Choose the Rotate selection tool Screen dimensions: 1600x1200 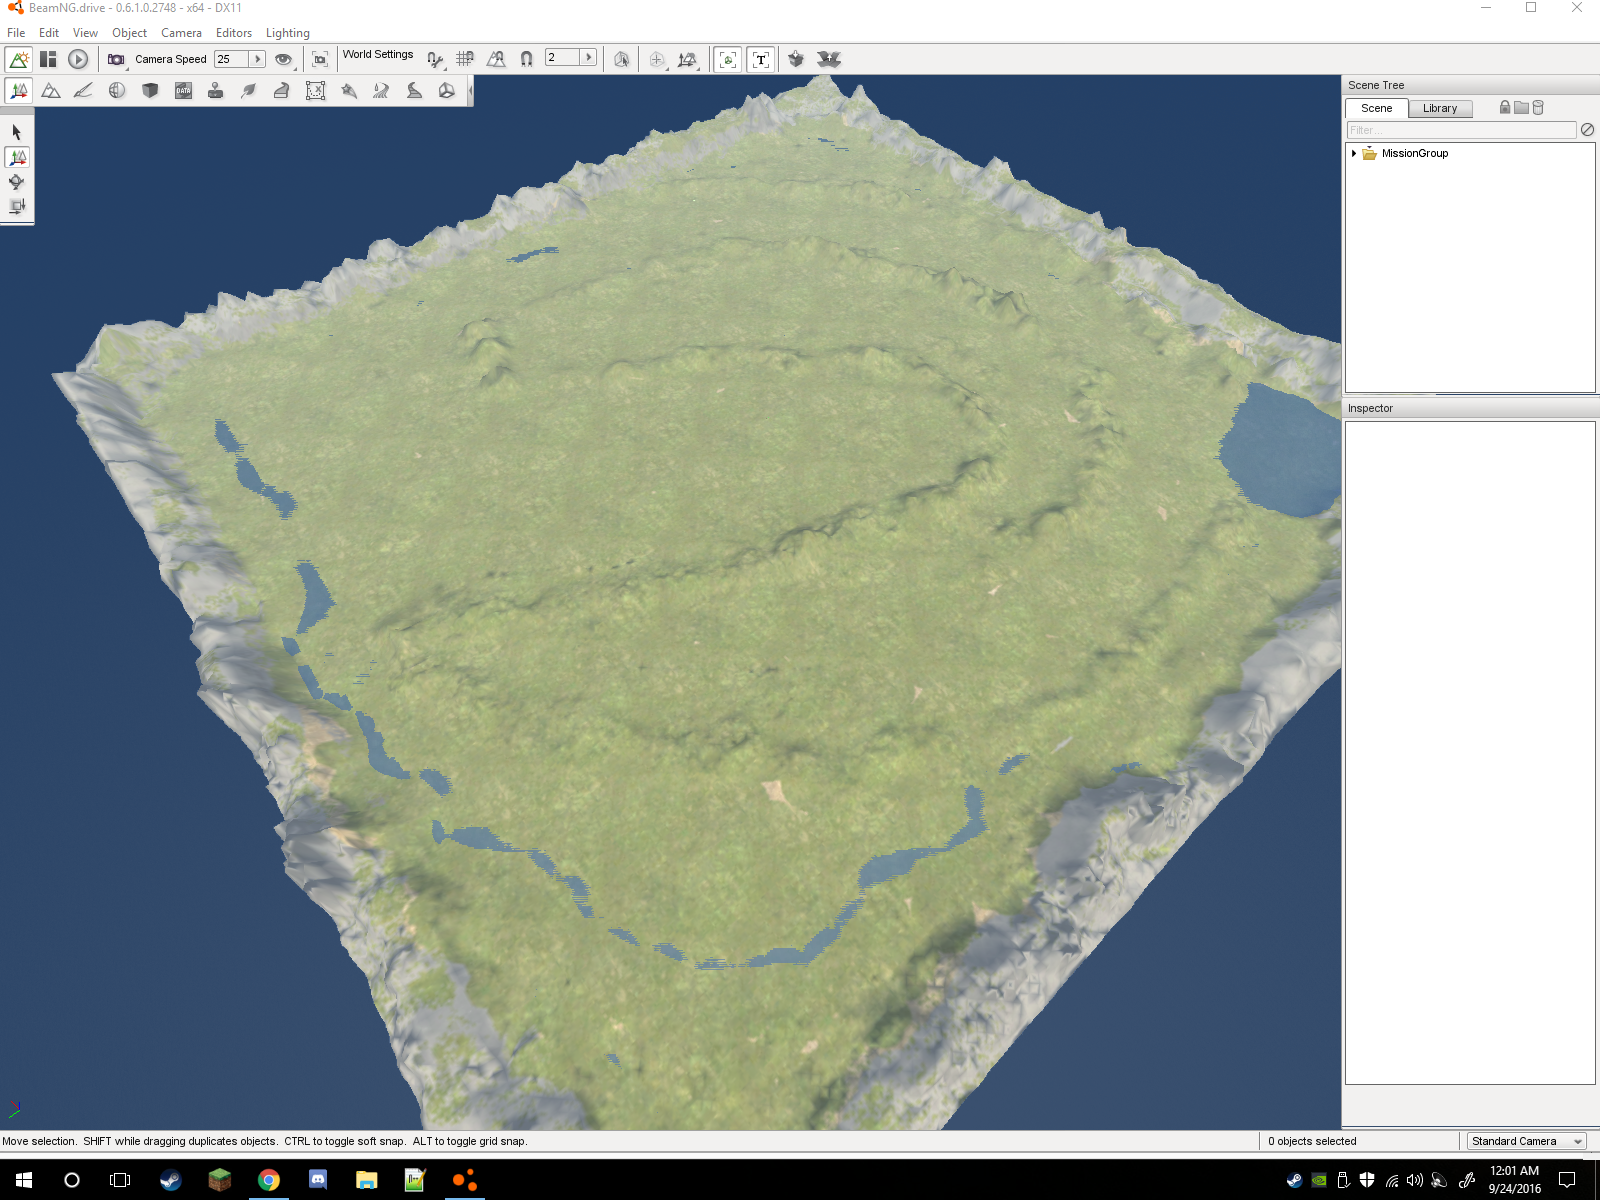click(x=17, y=182)
